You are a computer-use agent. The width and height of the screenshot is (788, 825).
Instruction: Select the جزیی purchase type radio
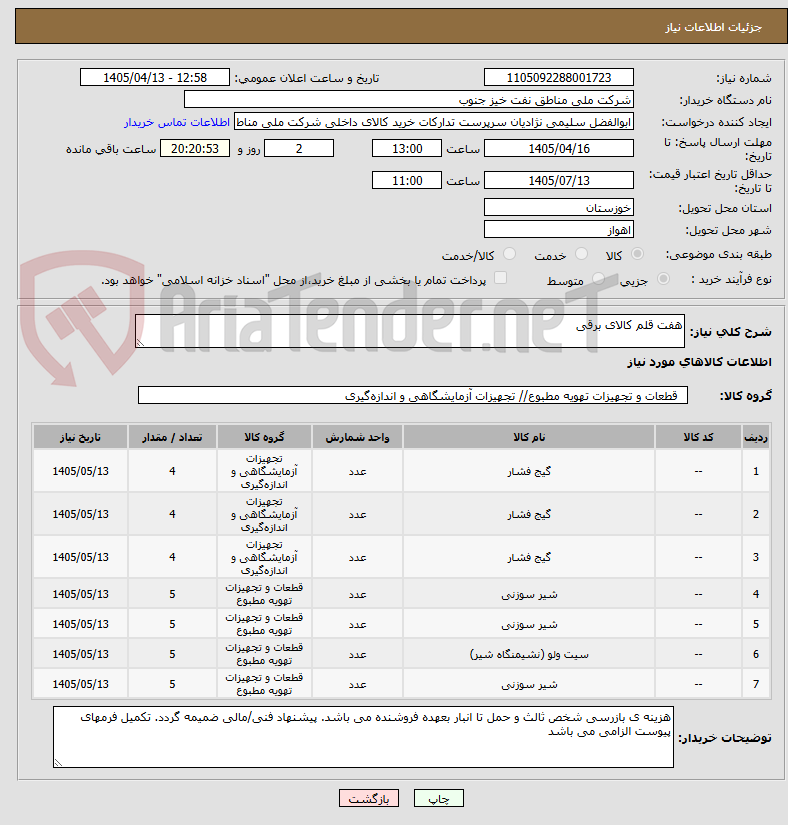click(663, 279)
